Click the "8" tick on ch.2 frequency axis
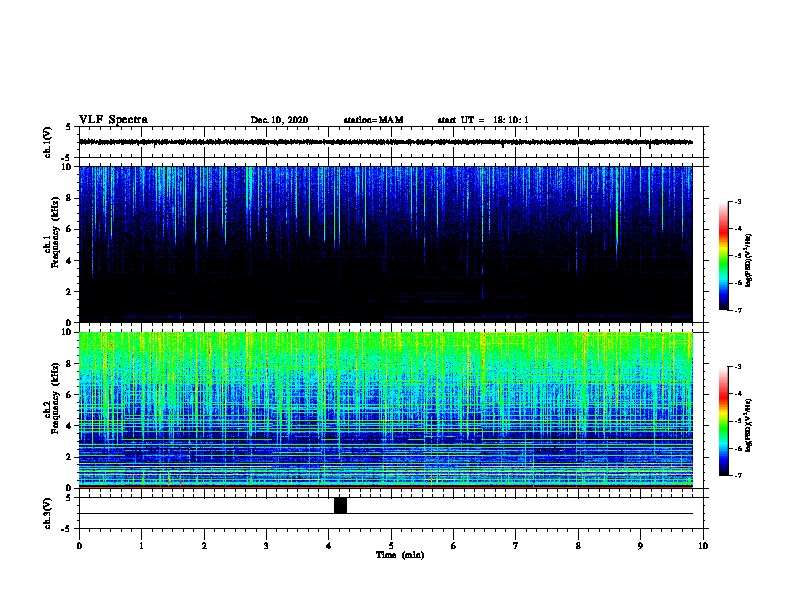This screenshot has height=612, width=792. coord(69,364)
